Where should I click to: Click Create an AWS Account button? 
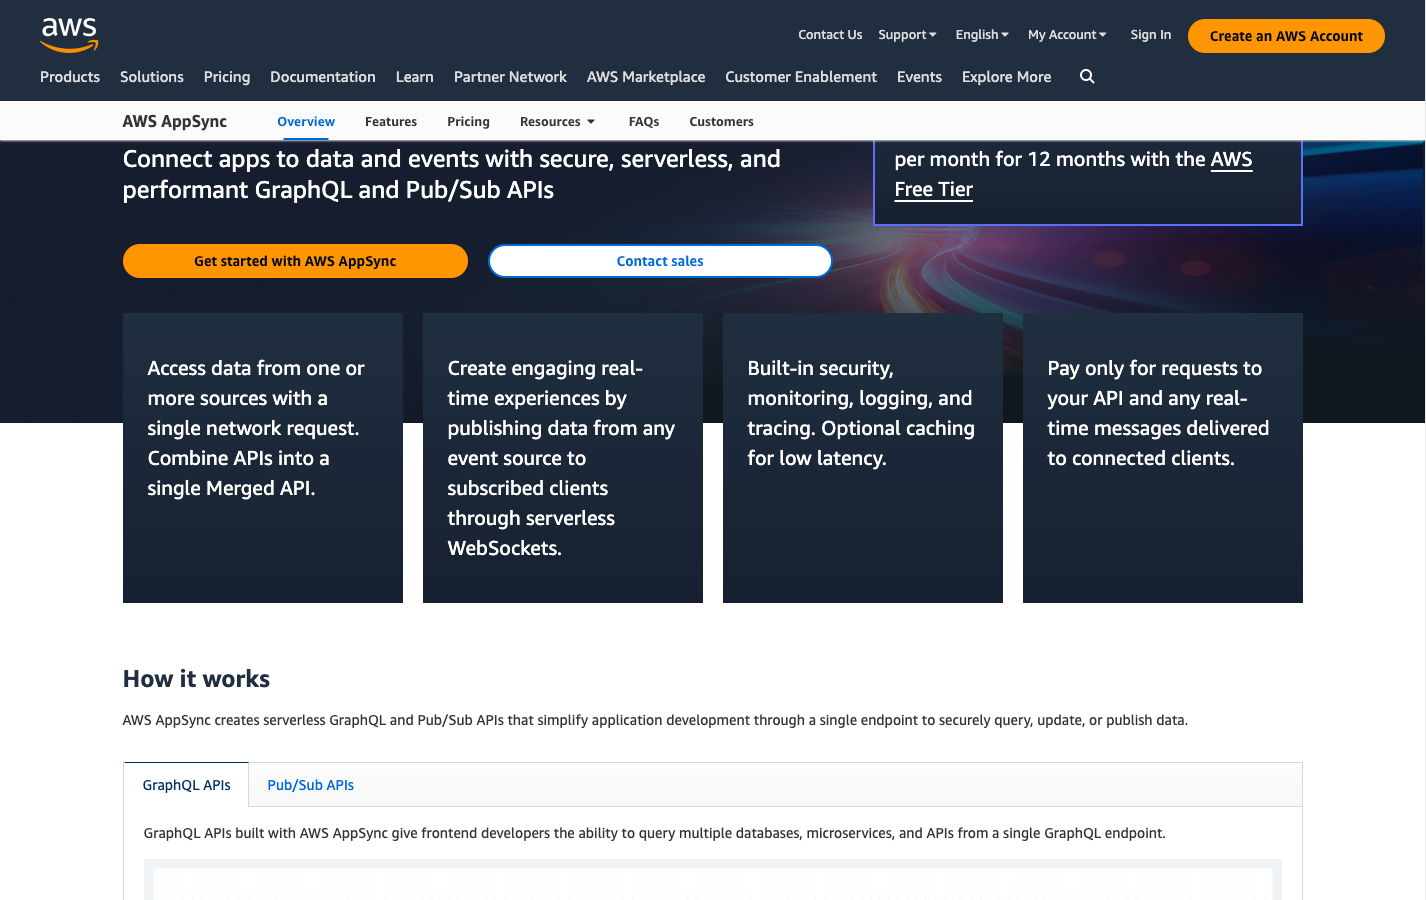1286,36
